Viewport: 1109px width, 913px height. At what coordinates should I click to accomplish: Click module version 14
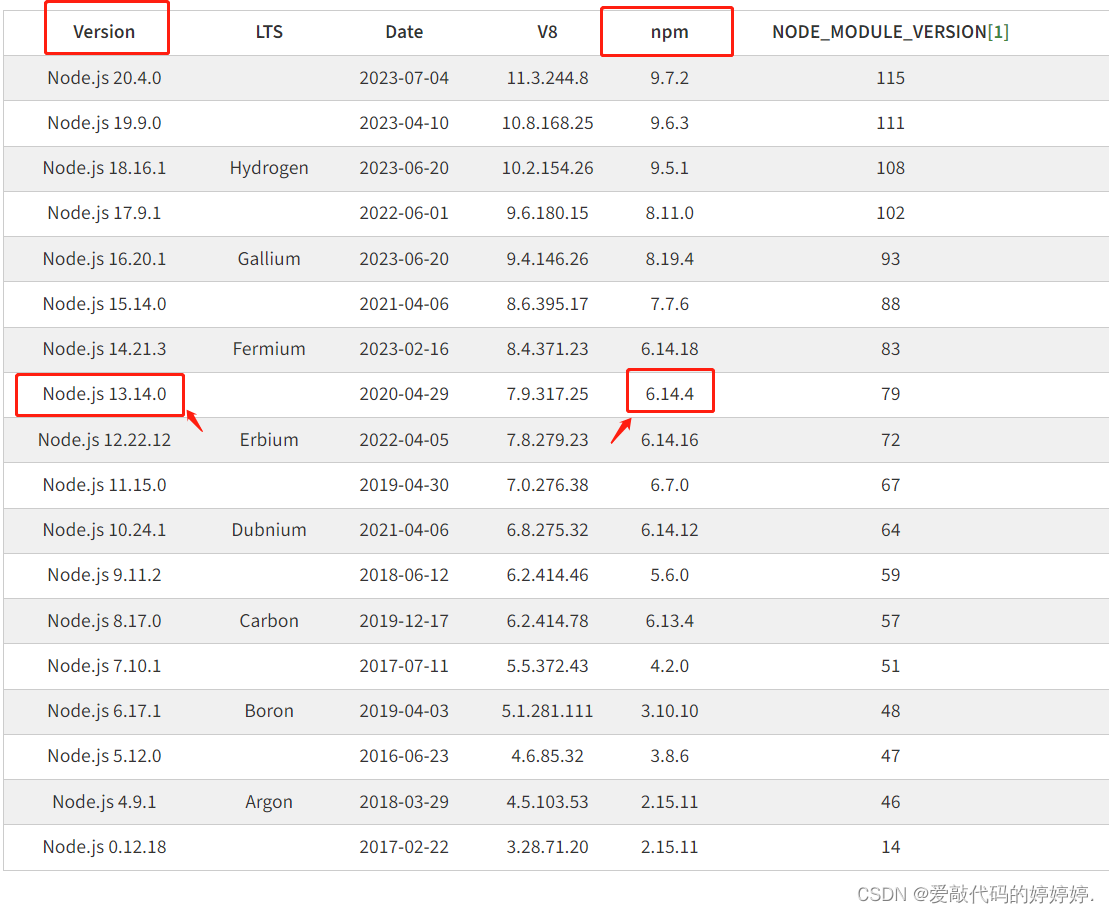pyautogui.click(x=890, y=847)
